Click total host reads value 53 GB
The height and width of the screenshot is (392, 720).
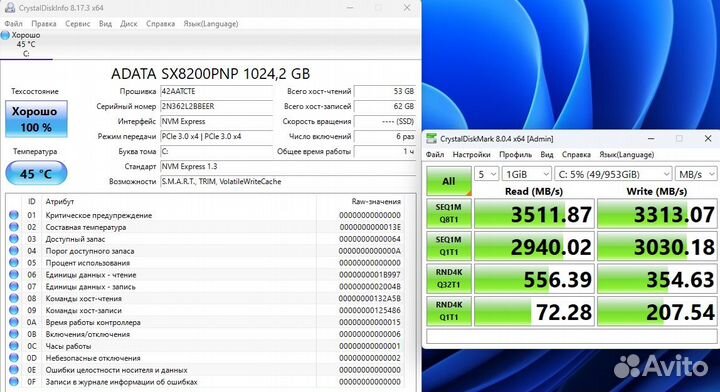tap(385, 91)
